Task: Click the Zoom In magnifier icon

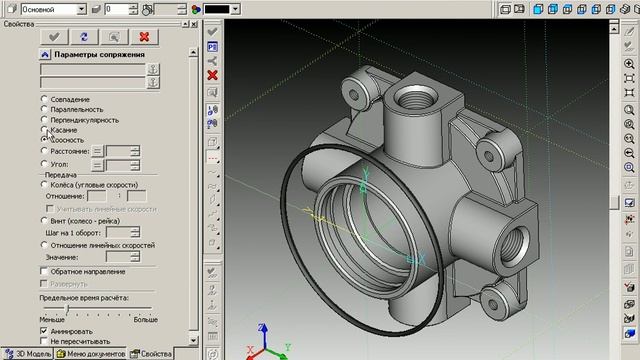Action: [629, 64]
